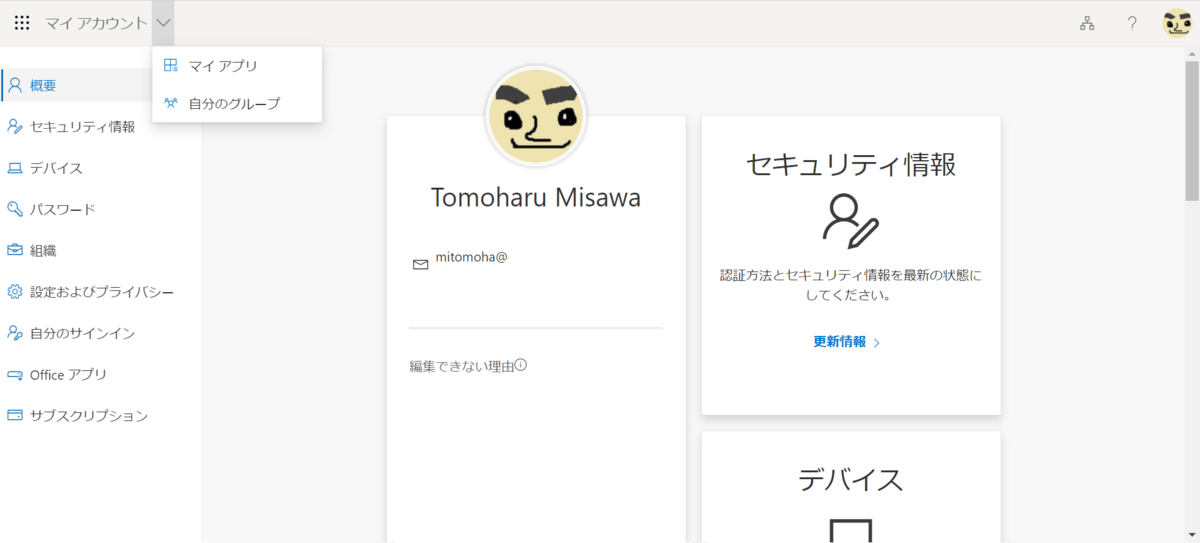Click the パスワード key icon in sidebar
The height and width of the screenshot is (543, 1200).
pyautogui.click(x=15, y=209)
